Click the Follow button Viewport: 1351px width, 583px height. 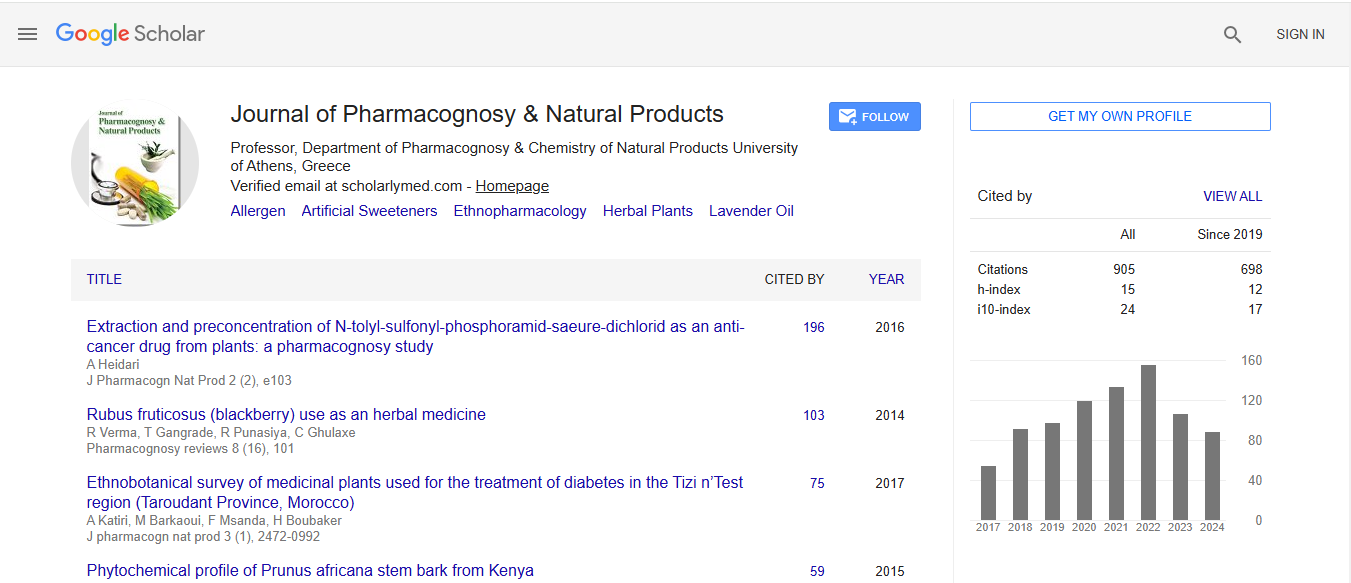point(875,117)
